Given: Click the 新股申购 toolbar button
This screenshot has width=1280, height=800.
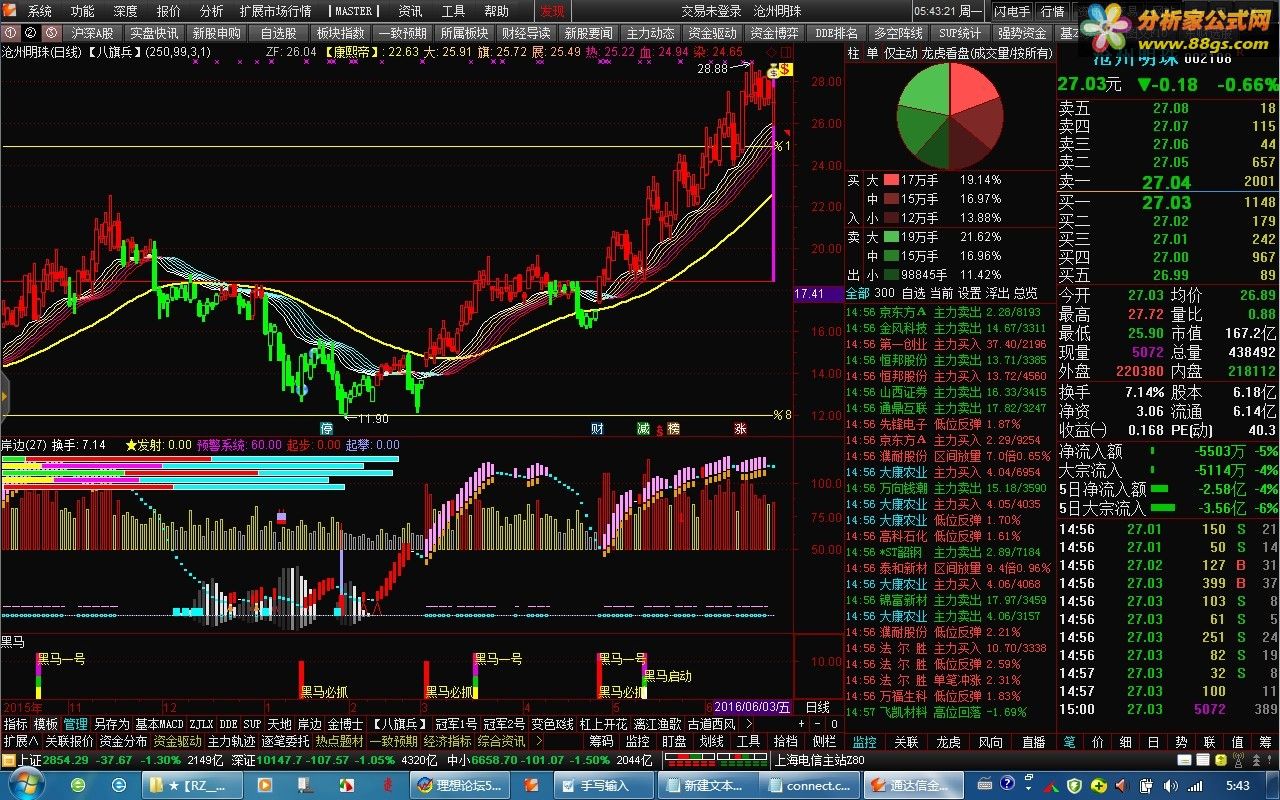Looking at the screenshot, I should [x=216, y=33].
